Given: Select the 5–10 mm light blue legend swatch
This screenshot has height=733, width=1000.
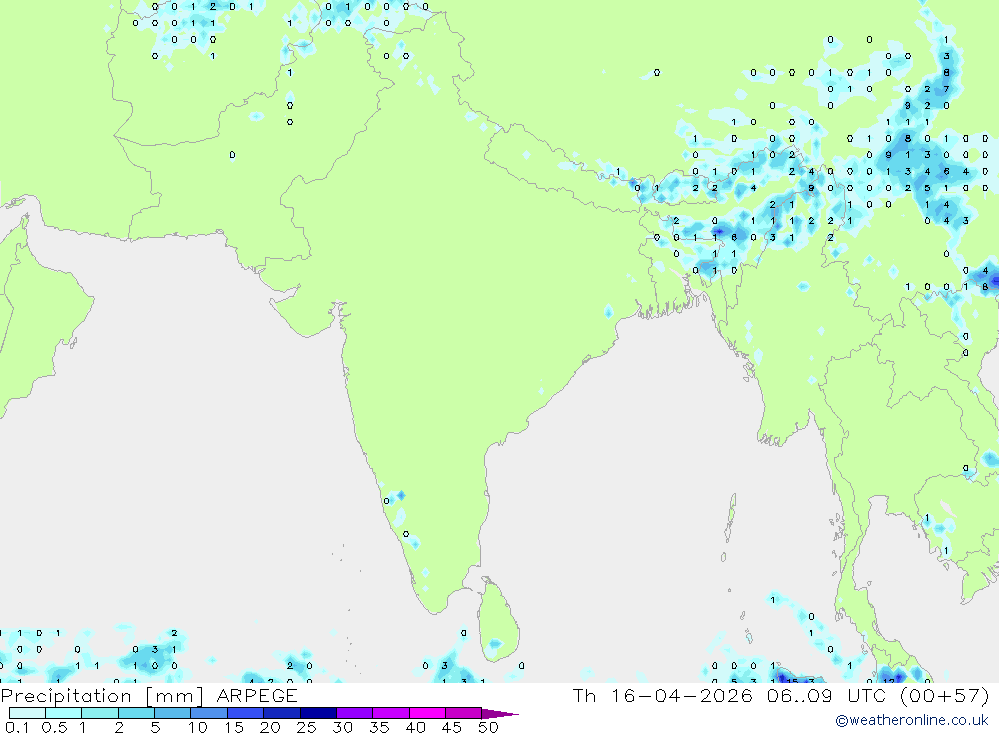Looking at the screenshot, I should 173,713.
